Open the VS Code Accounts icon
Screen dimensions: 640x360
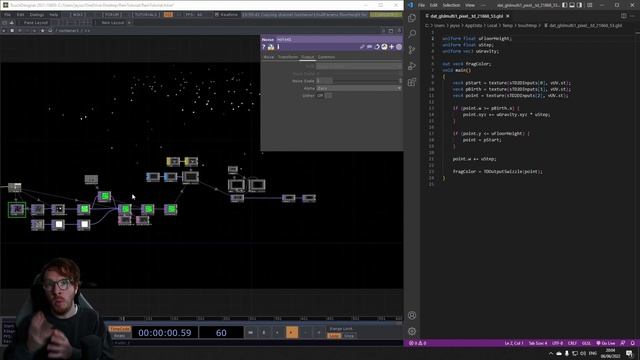click(412, 315)
